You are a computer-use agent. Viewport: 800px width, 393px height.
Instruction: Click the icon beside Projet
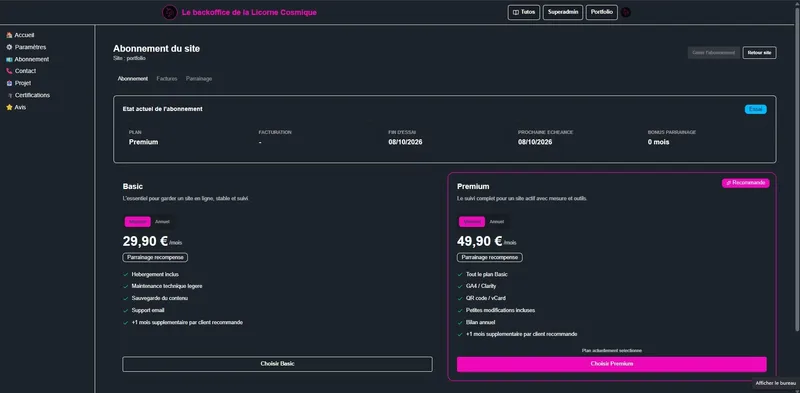(9, 83)
